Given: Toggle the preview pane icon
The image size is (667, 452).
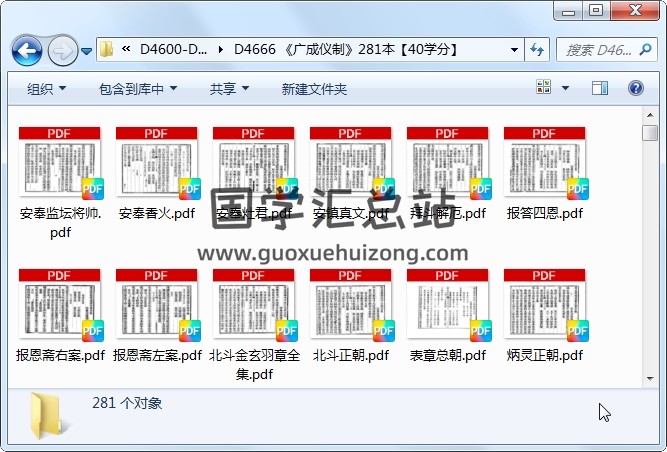Looking at the screenshot, I should pyautogui.click(x=600, y=88).
